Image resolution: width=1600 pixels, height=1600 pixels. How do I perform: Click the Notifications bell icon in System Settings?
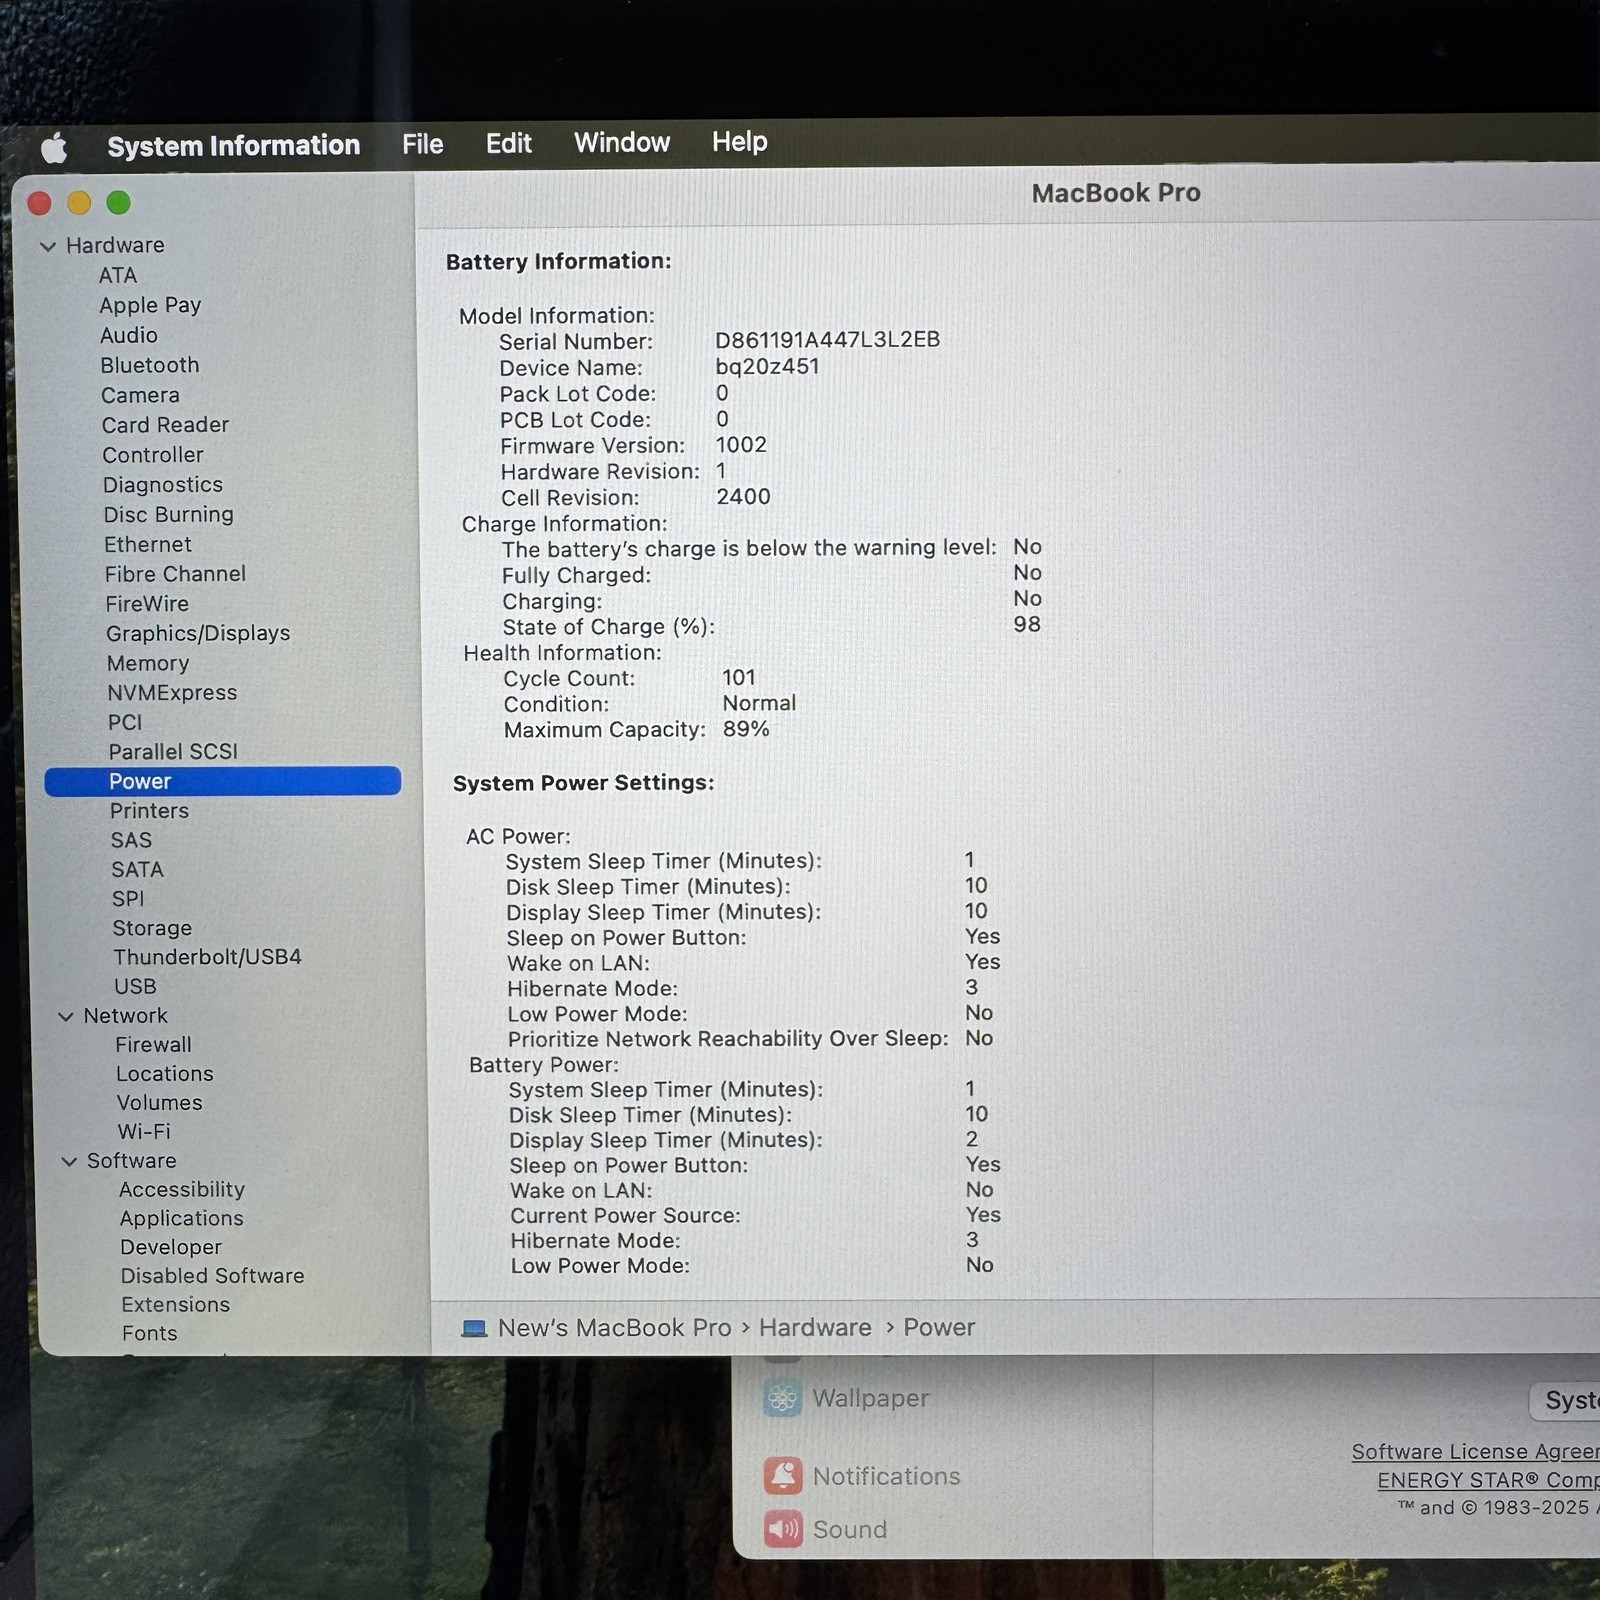click(x=783, y=1475)
